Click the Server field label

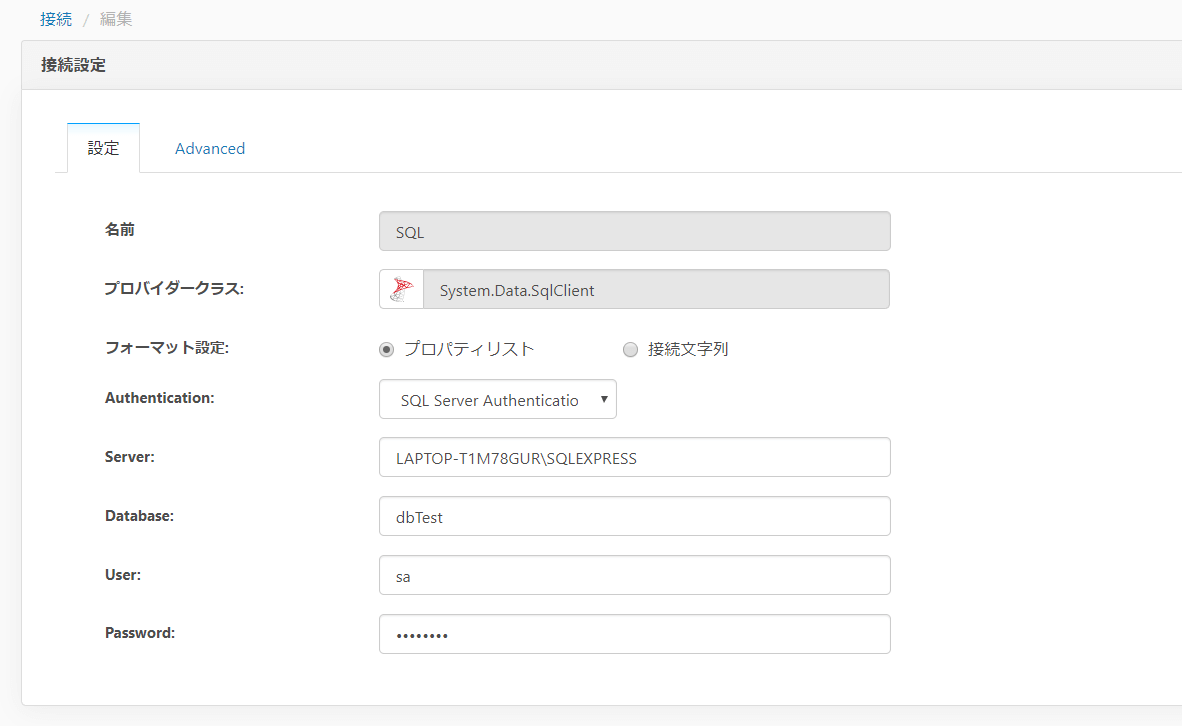pyautogui.click(x=129, y=457)
